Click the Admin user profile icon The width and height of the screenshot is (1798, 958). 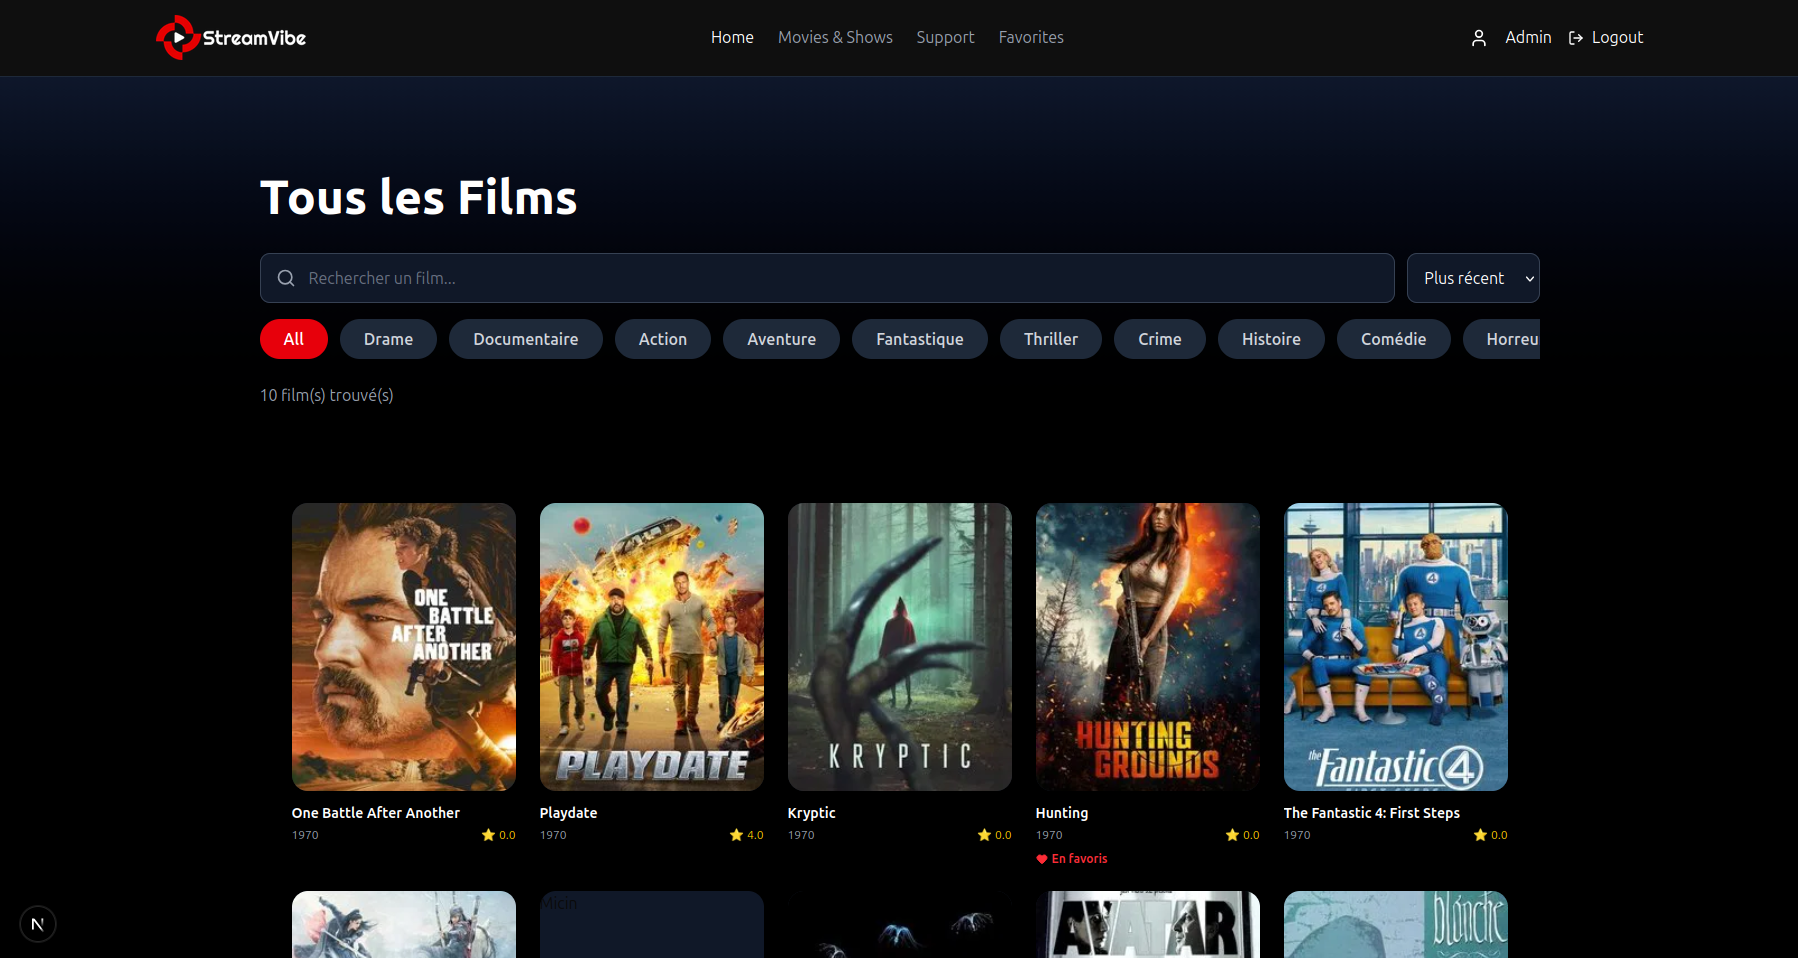1478,38
